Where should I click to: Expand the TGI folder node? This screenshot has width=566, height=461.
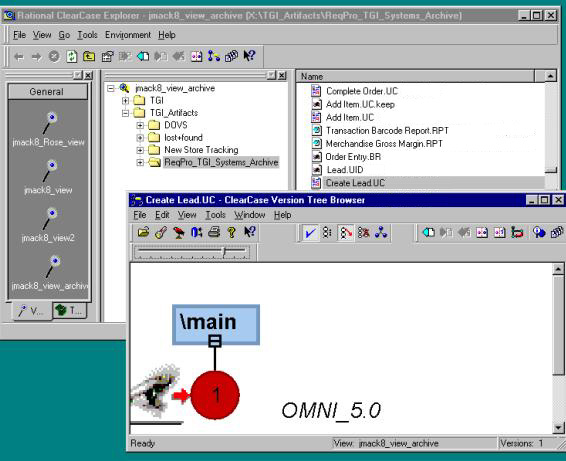click(125, 101)
